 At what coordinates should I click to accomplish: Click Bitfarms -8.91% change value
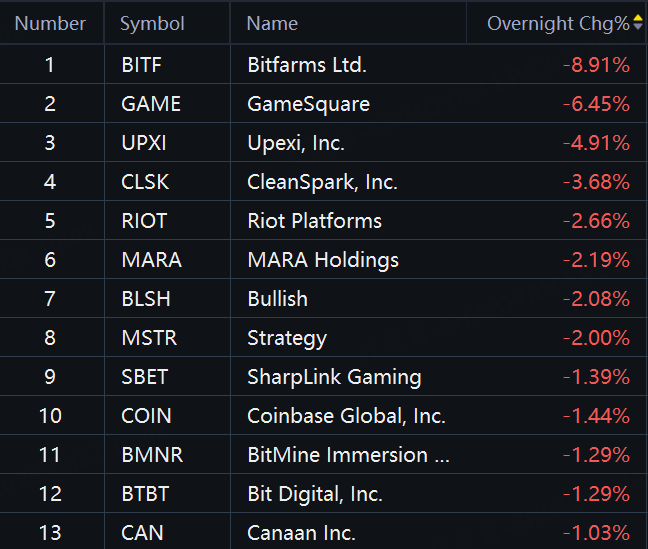pyautogui.click(x=596, y=65)
